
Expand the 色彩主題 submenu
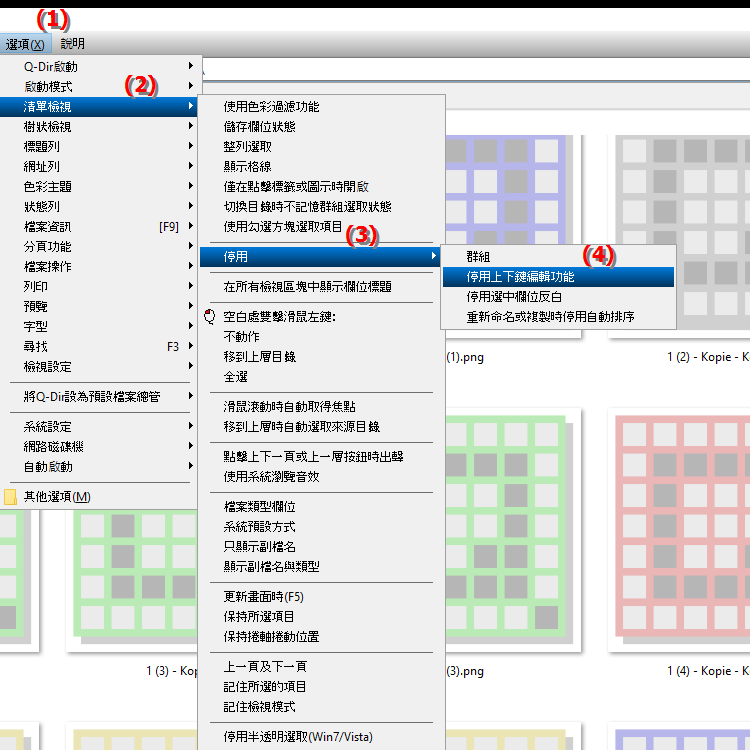(x=100, y=187)
